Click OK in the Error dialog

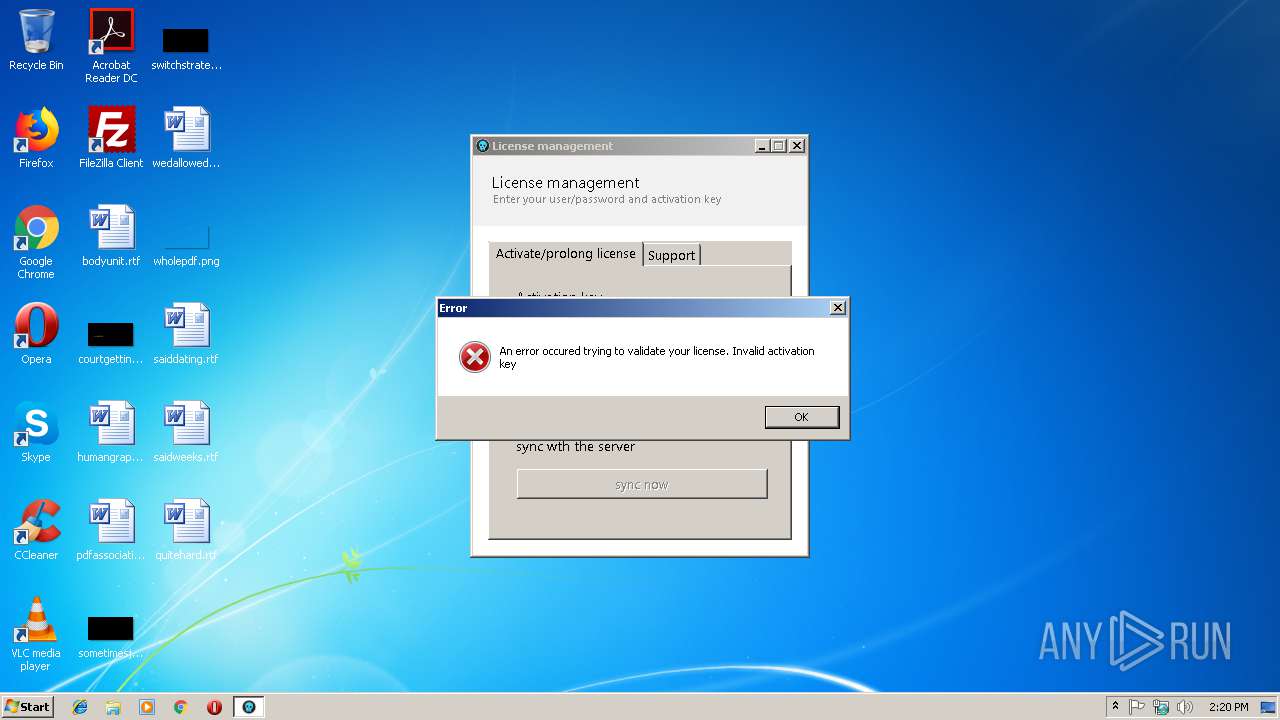tap(801, 417)
